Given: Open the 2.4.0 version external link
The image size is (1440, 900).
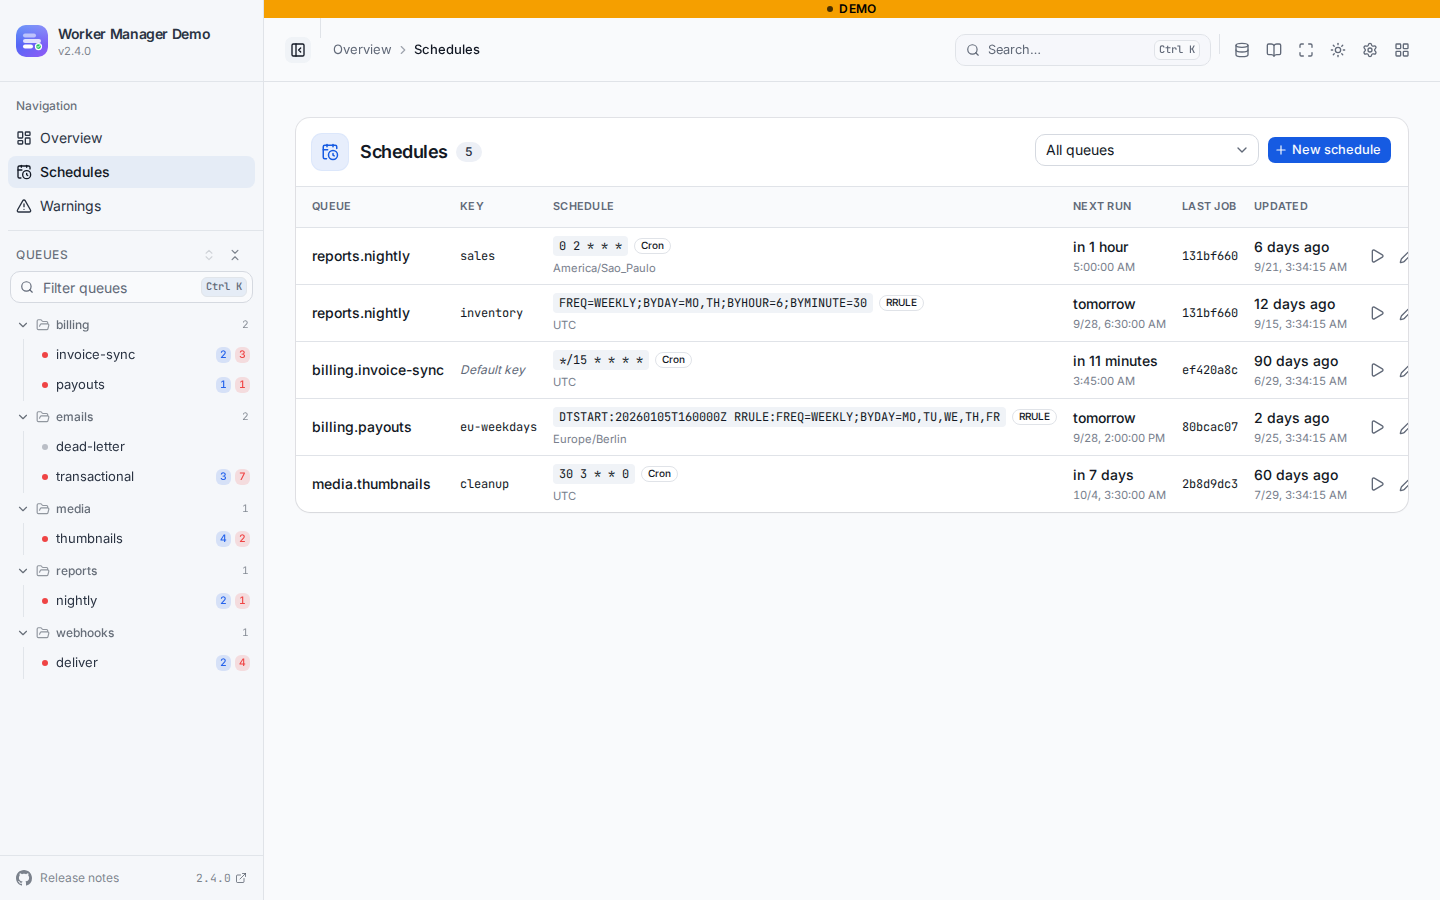Looking at the screenshot, I should (221, 878).
